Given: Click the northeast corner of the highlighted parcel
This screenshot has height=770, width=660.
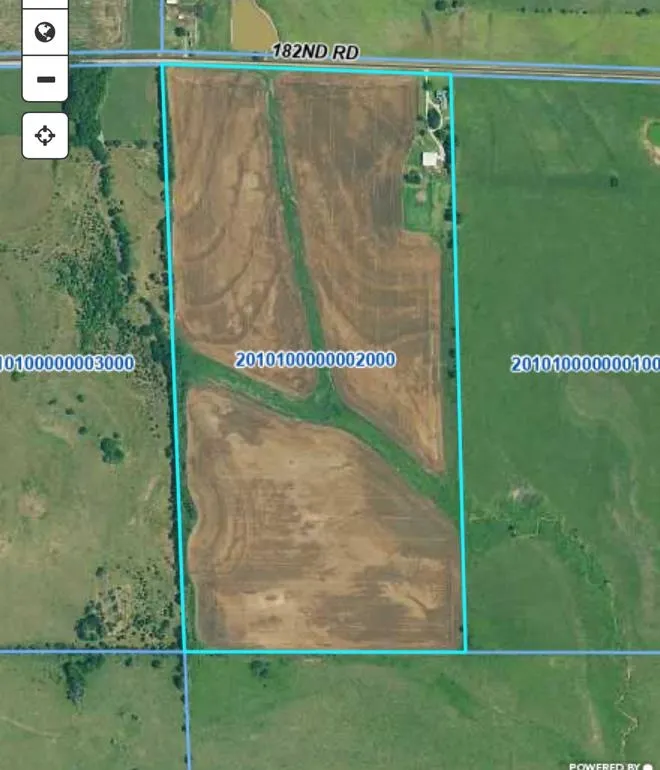Looking at the screenshot, I should (x=451, y=74).
